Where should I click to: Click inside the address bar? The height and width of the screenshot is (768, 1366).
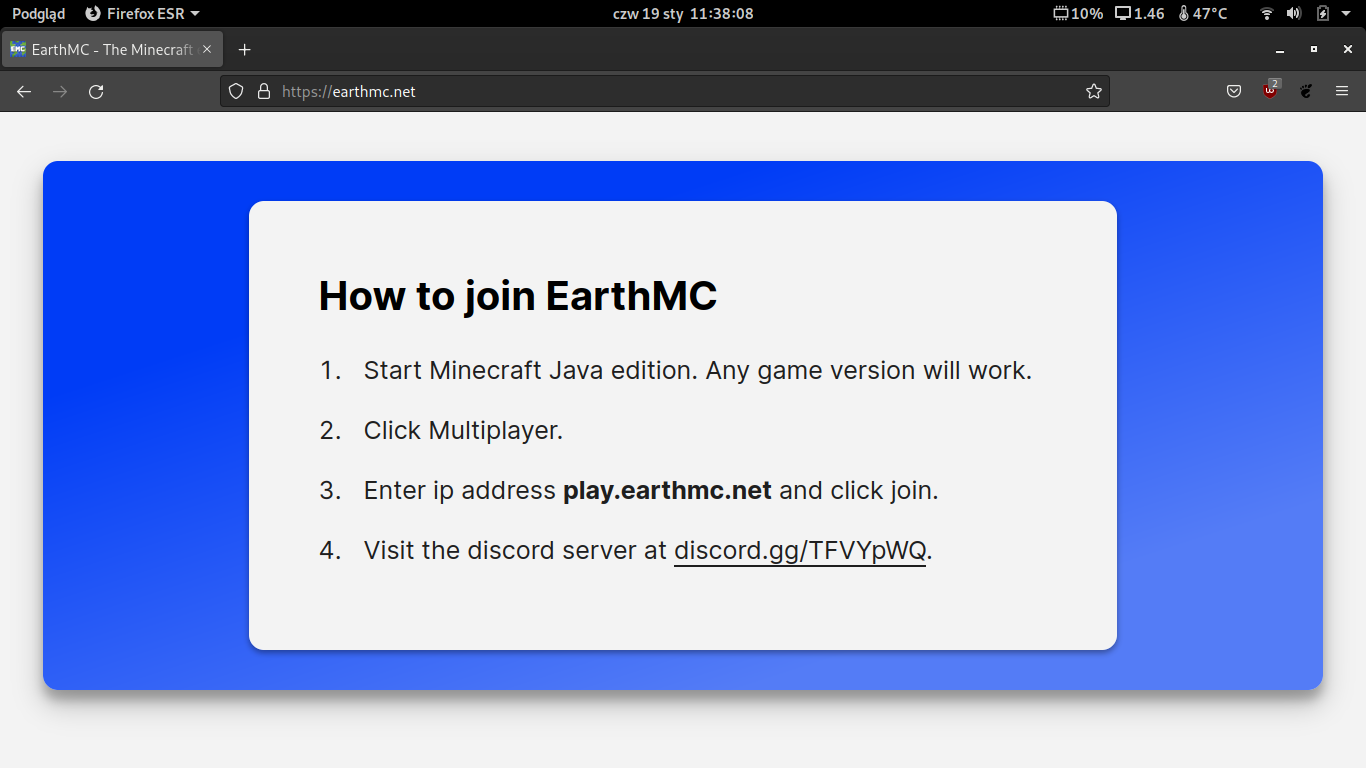pyautogui.click(x=600, y=91)
